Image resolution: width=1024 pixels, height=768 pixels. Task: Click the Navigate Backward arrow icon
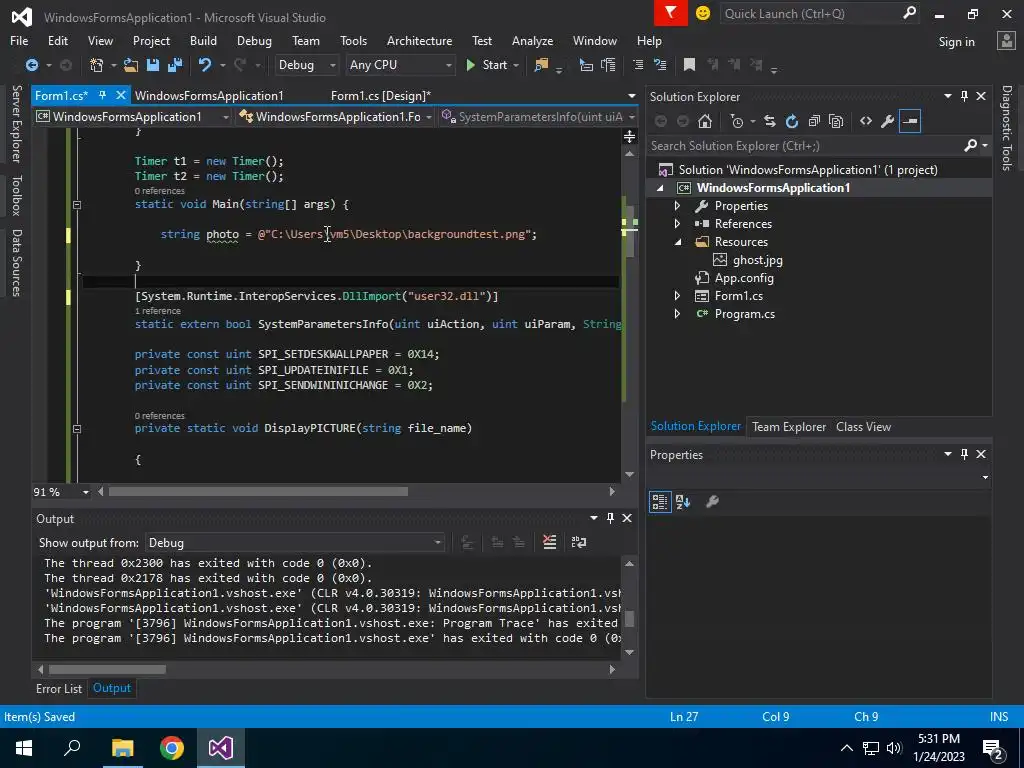pos(31,65)
